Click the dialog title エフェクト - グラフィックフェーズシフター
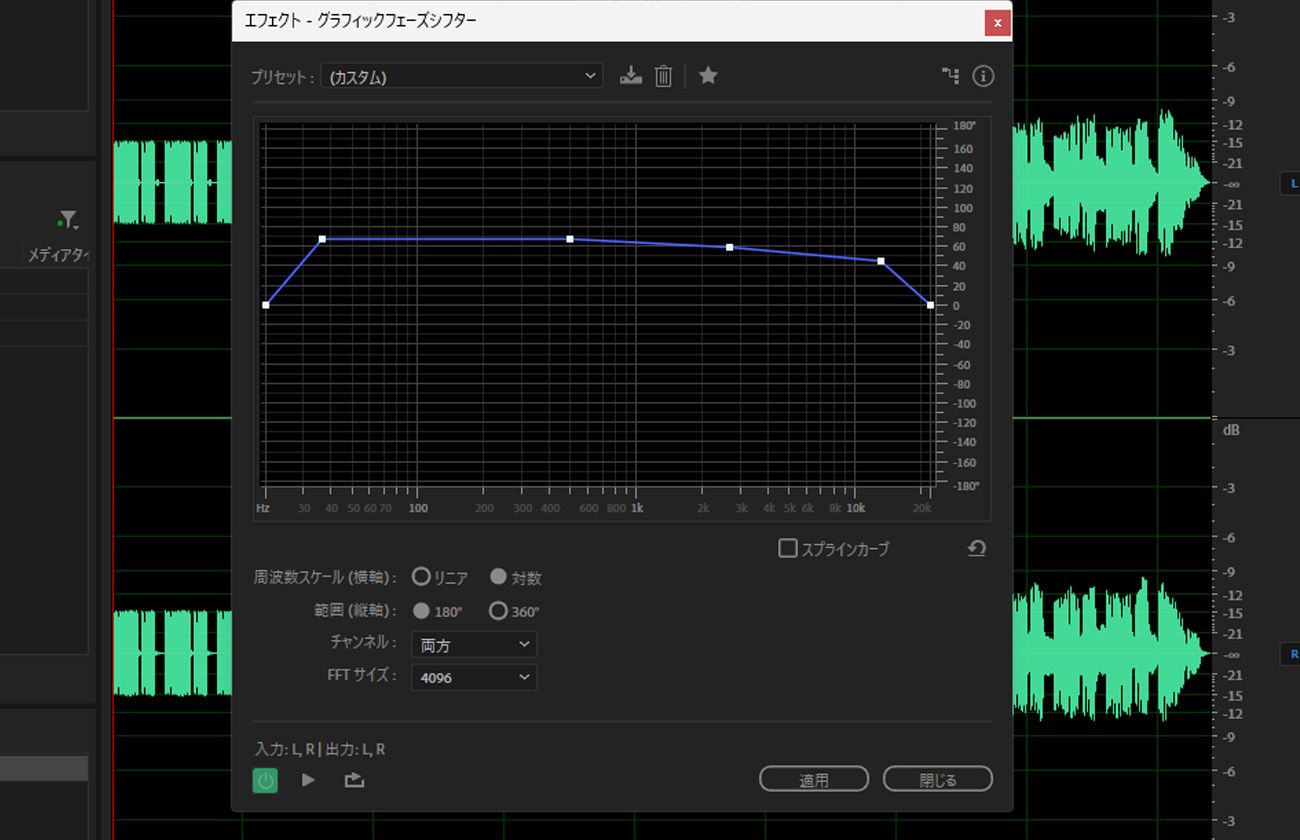The width and height of the screenshot is (1300, 840). [360, 21]
